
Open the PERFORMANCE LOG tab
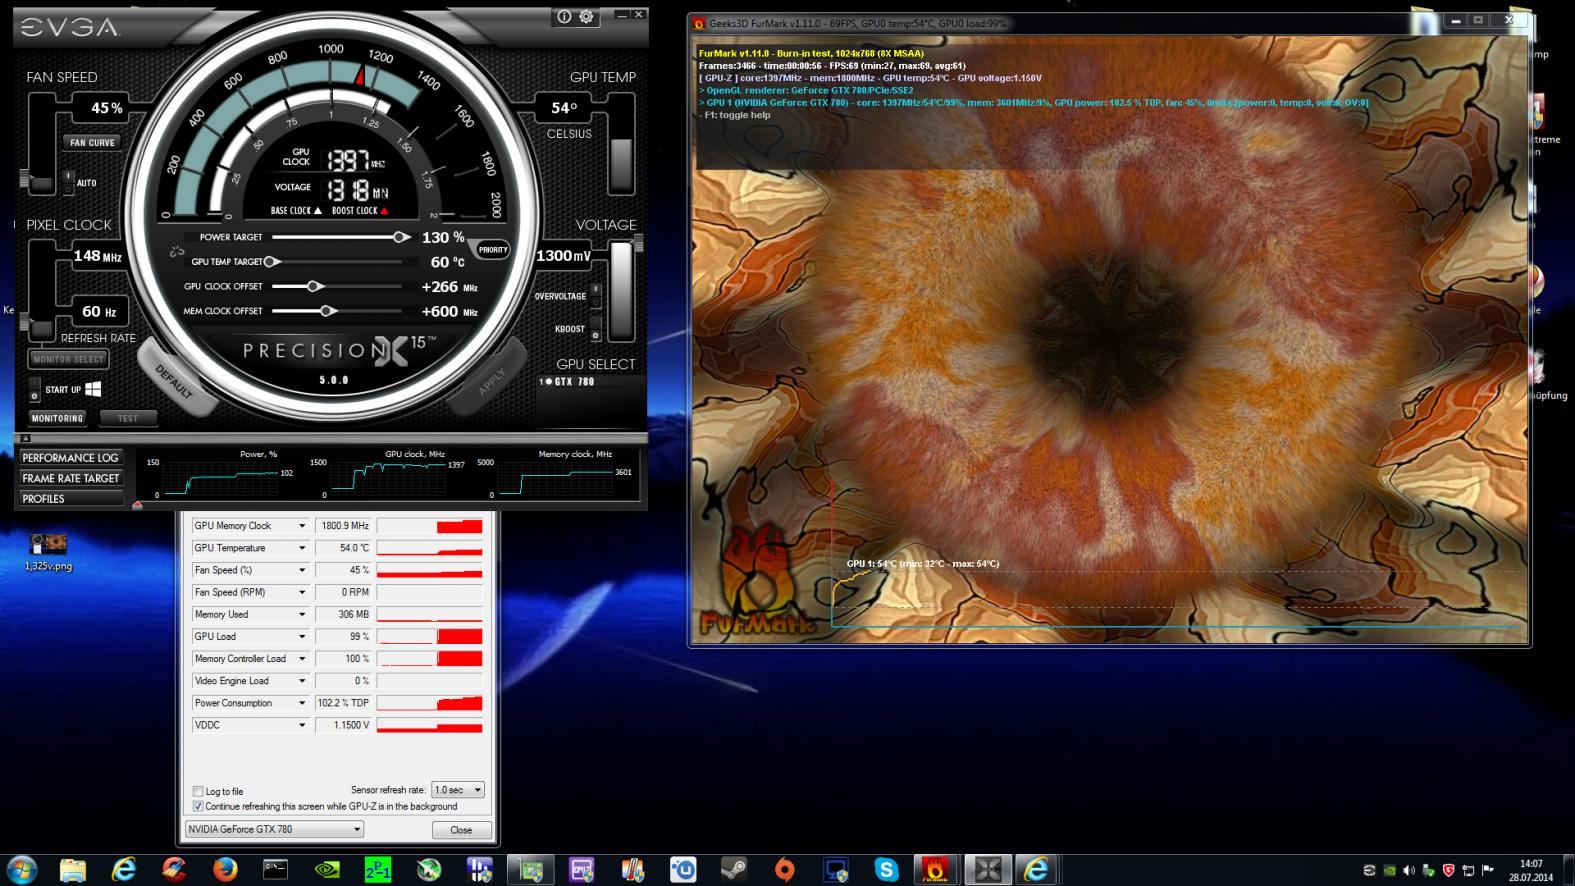[x=70, y=458]
